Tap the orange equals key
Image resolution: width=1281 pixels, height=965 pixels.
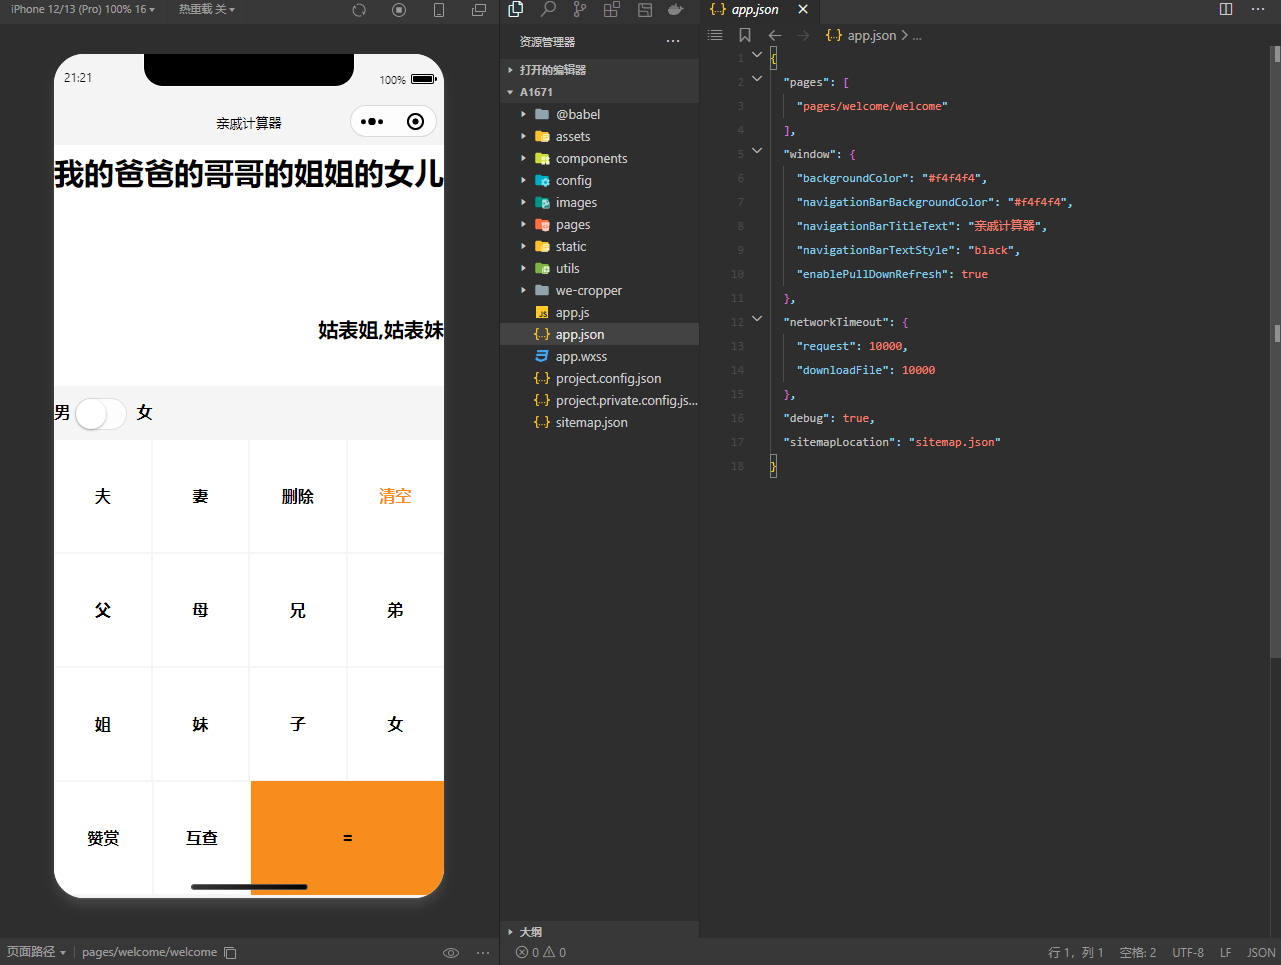pyautogui.click(x=347, y=838)
